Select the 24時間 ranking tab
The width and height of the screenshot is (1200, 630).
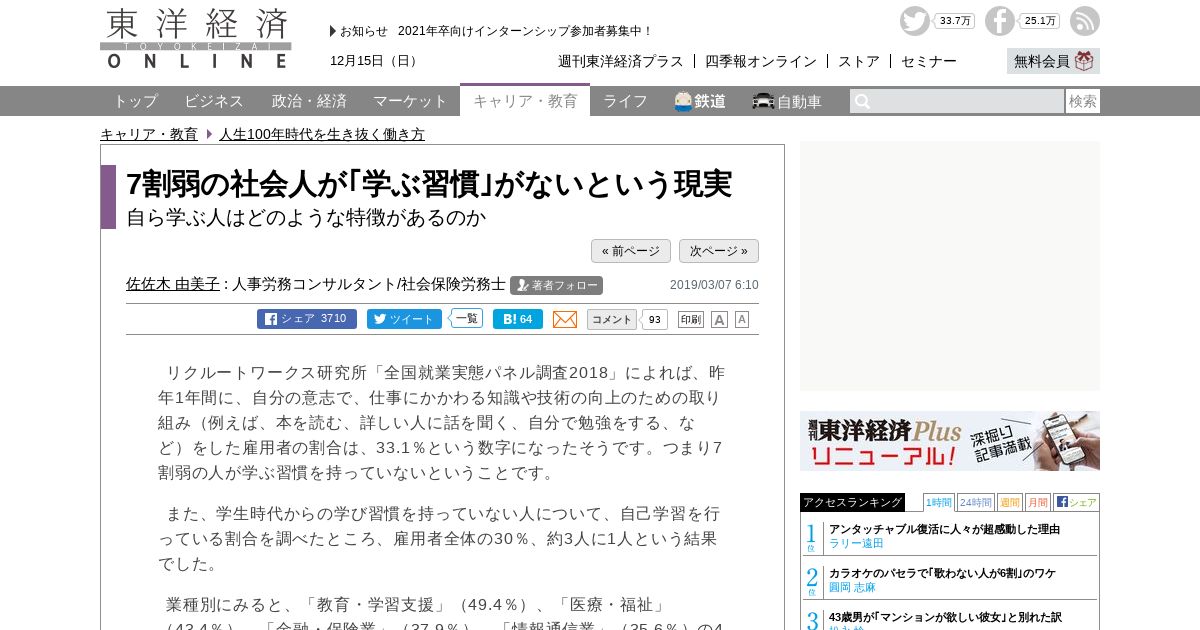click(976, 502)
